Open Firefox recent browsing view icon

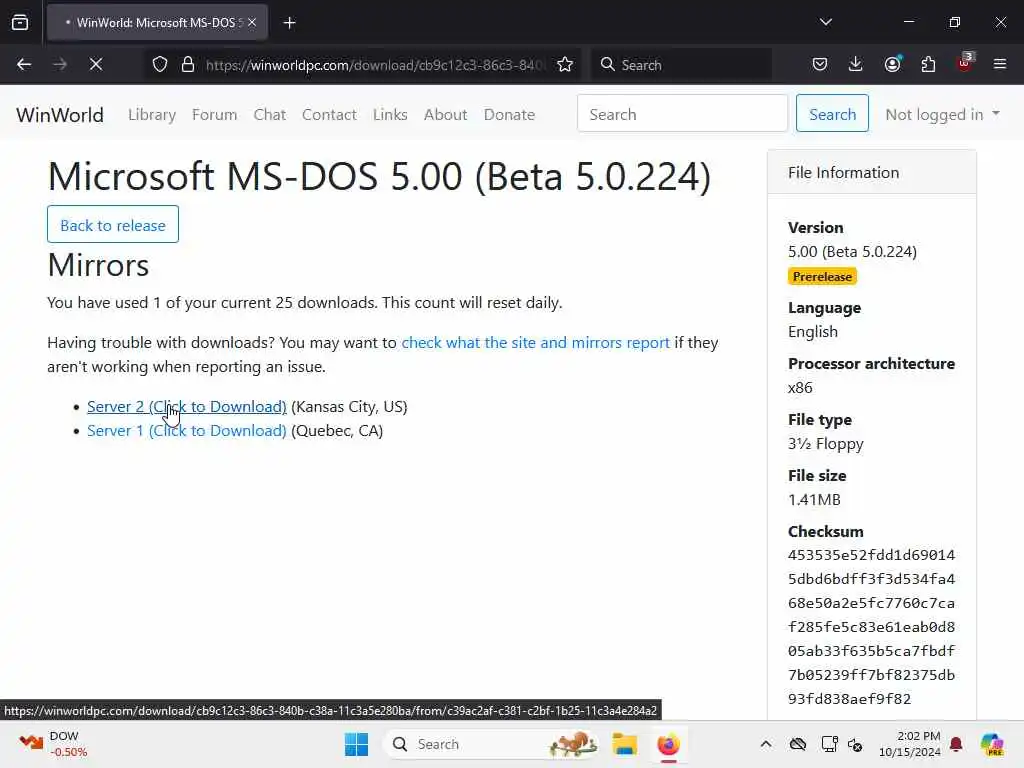coord(20,22)
